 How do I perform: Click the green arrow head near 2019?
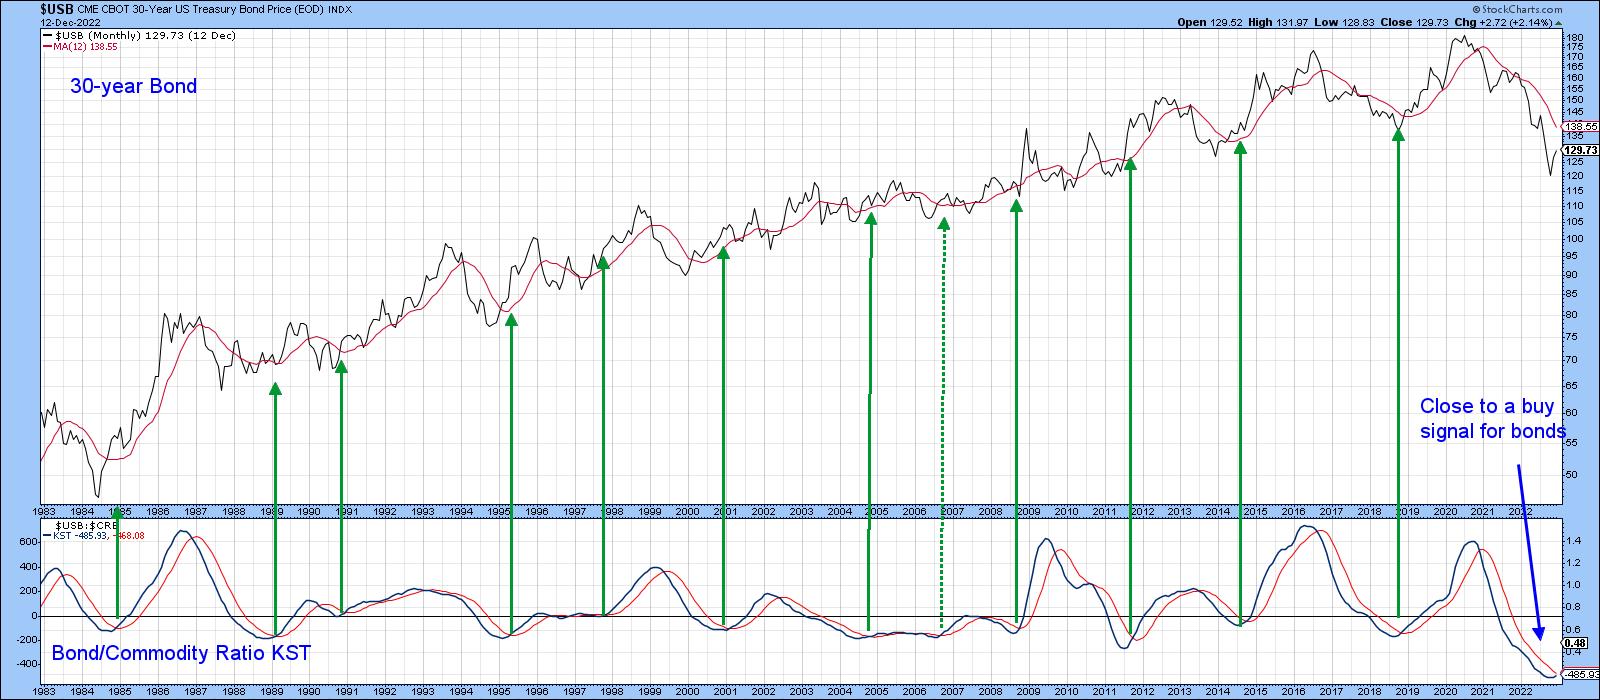click(1398, 133)
